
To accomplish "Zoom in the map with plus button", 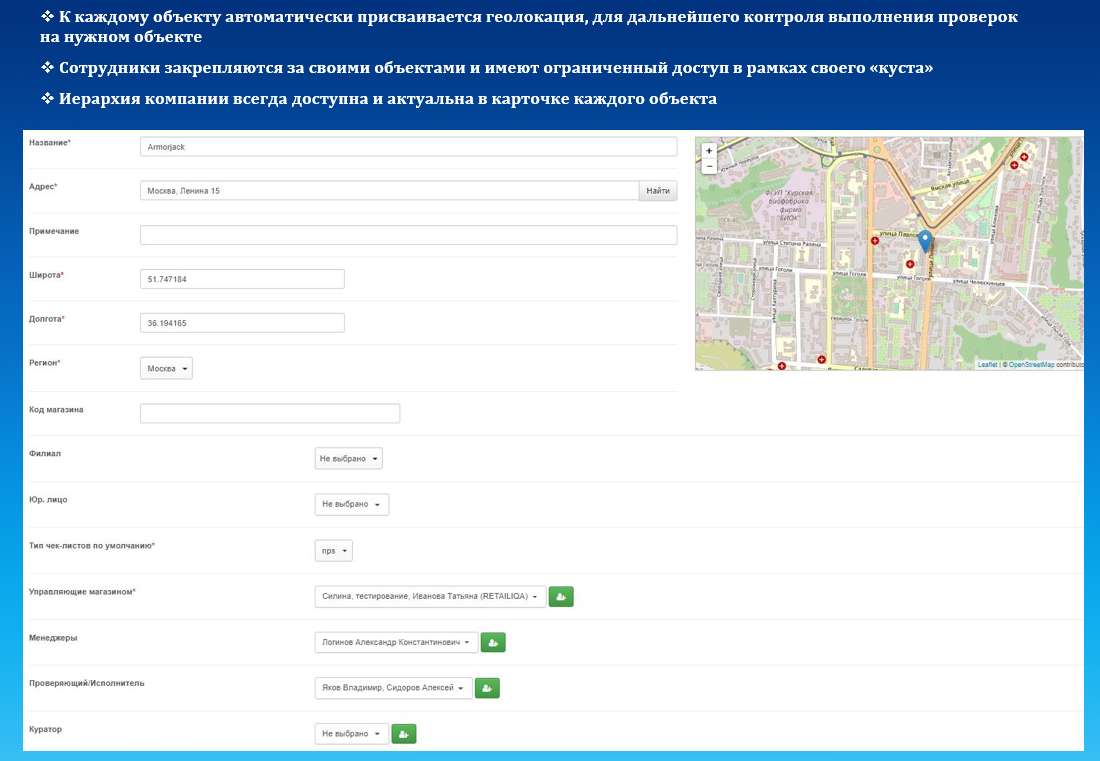I will coord(709,151).
